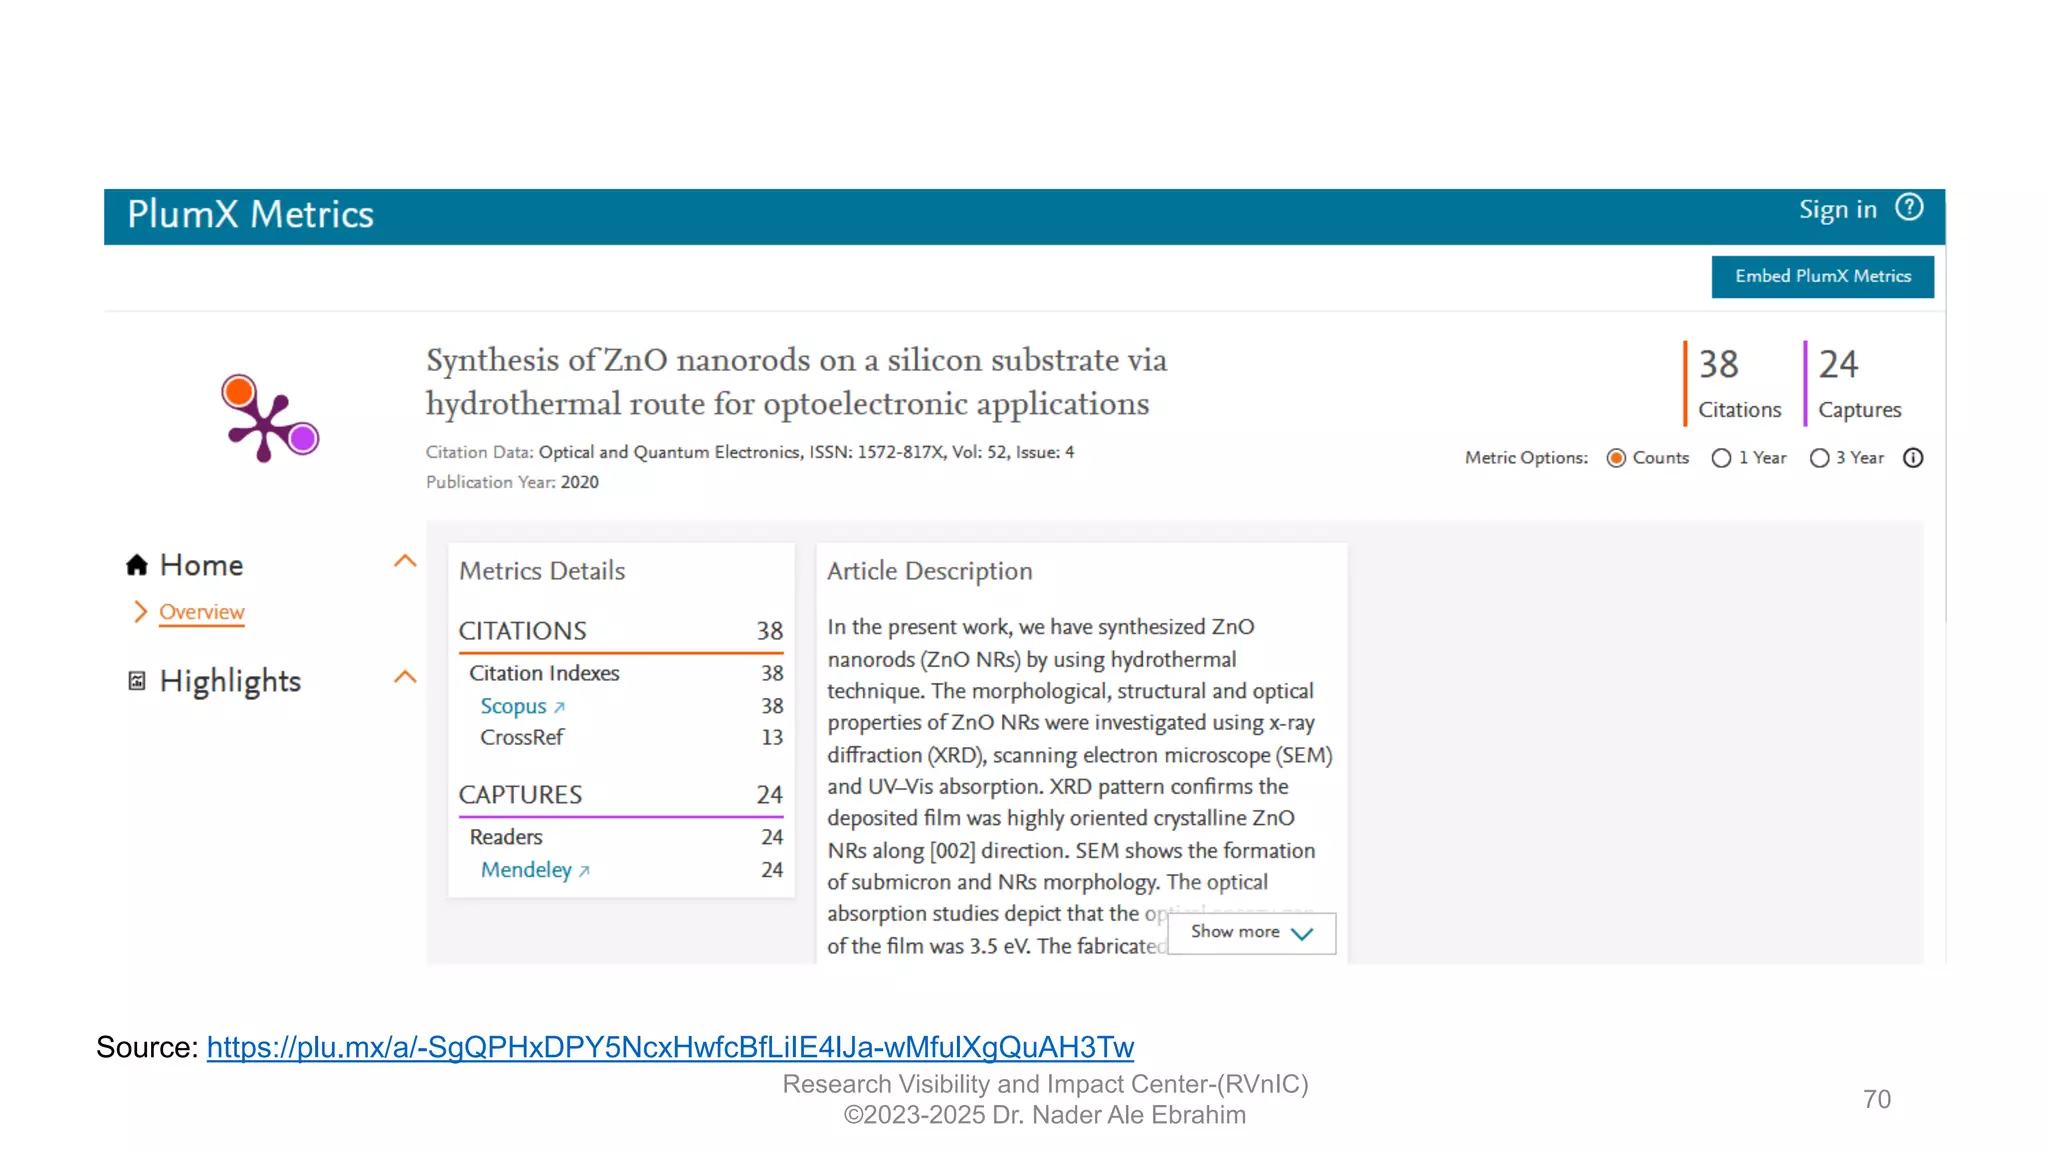
Task: Click Embed PlumX Metrics button
Action: (x=1822, y=277)
